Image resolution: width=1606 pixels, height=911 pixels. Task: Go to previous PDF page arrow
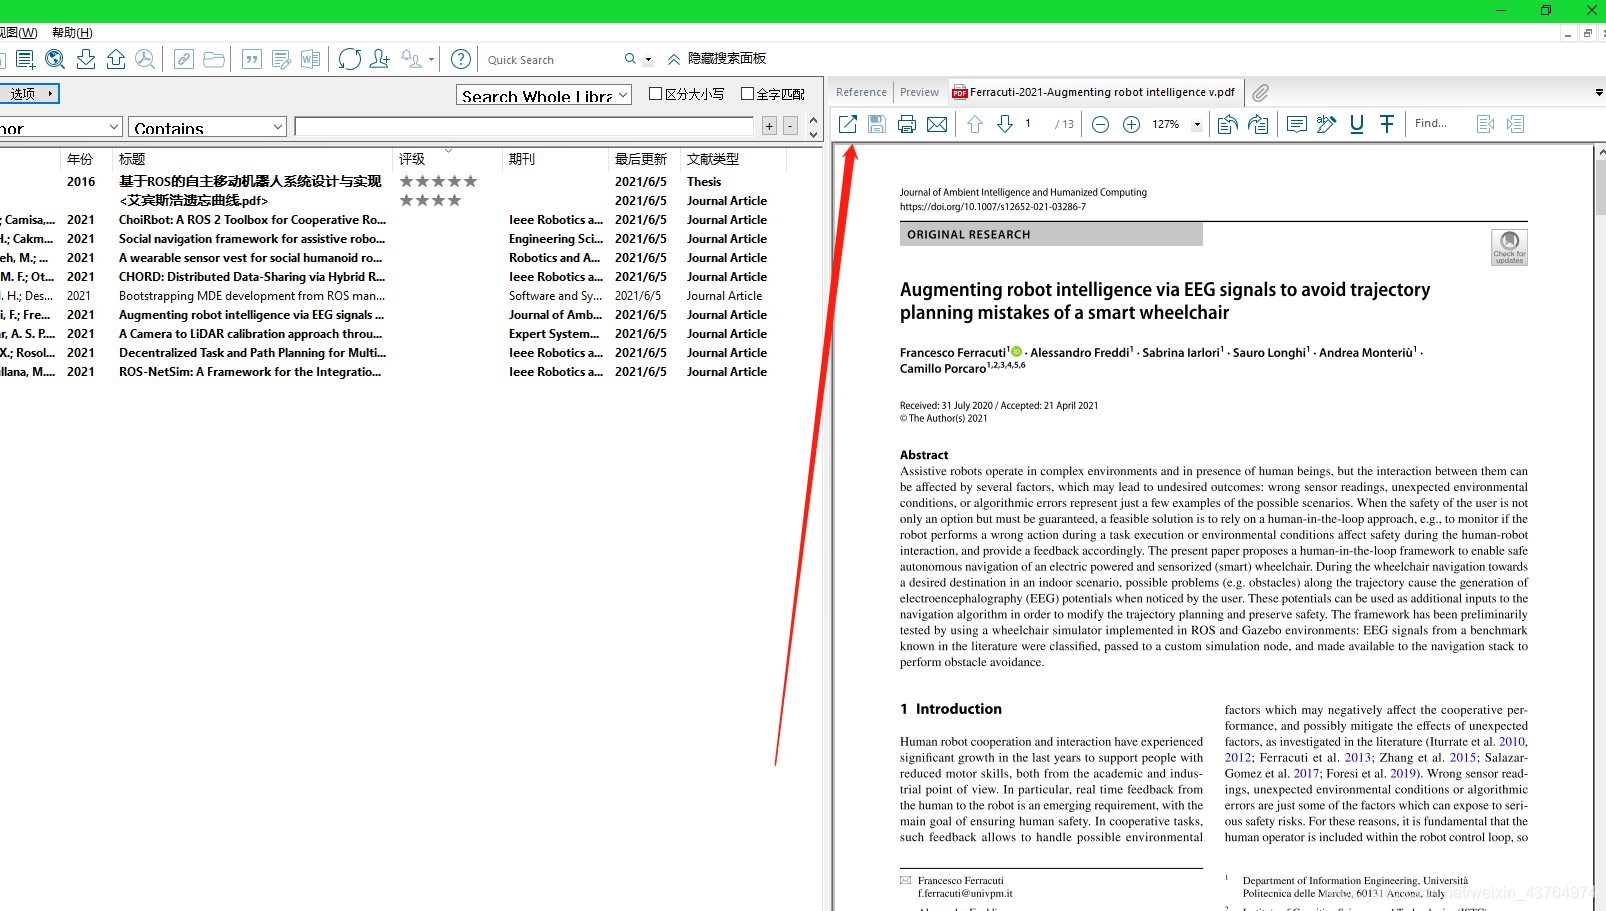point(975,124)
